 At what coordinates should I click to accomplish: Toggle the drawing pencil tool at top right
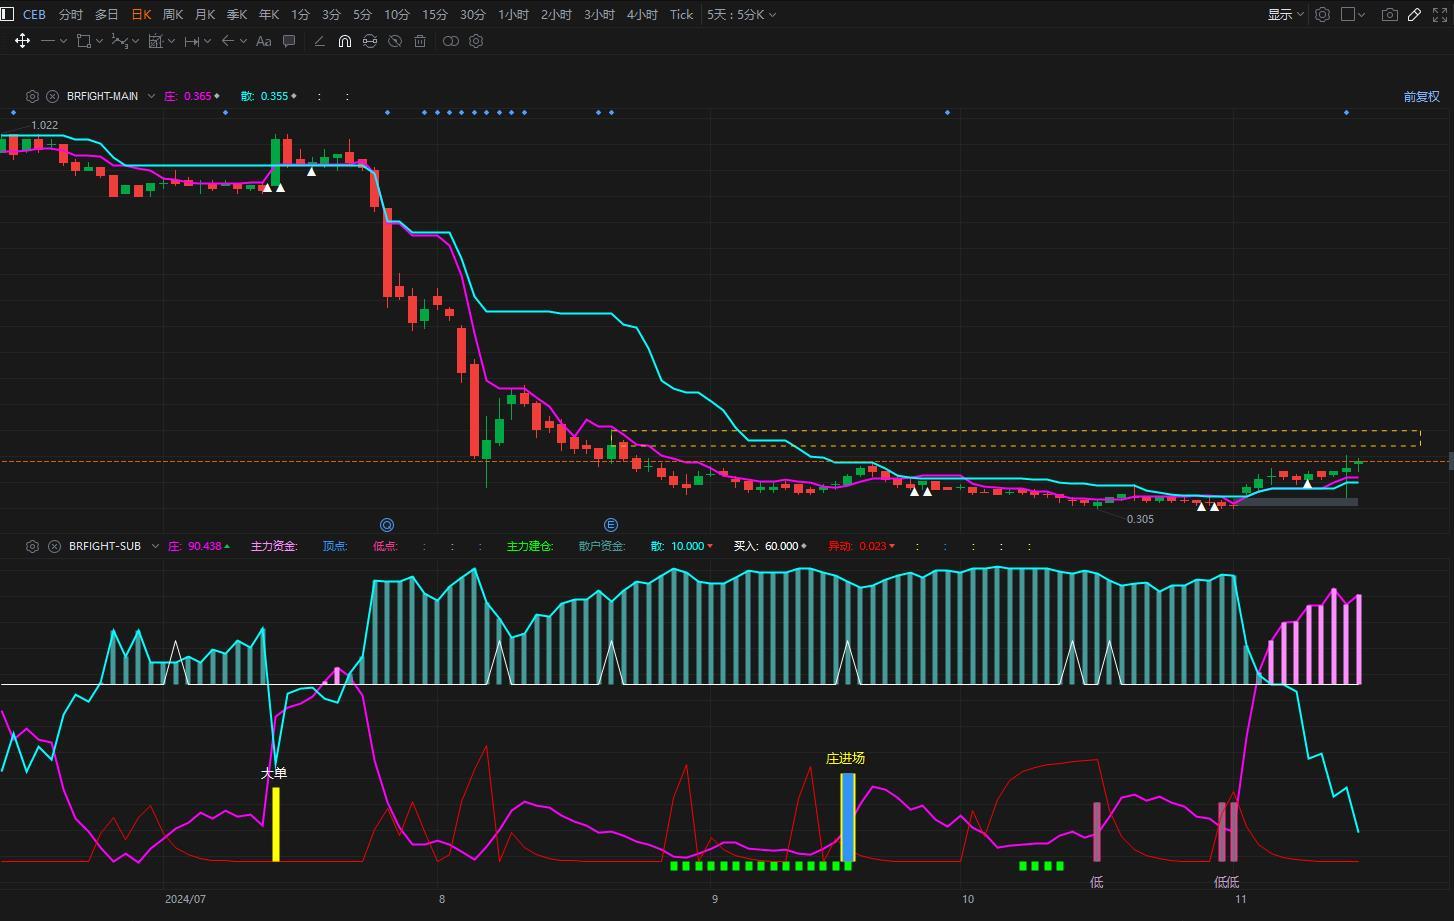point(1415,14)
